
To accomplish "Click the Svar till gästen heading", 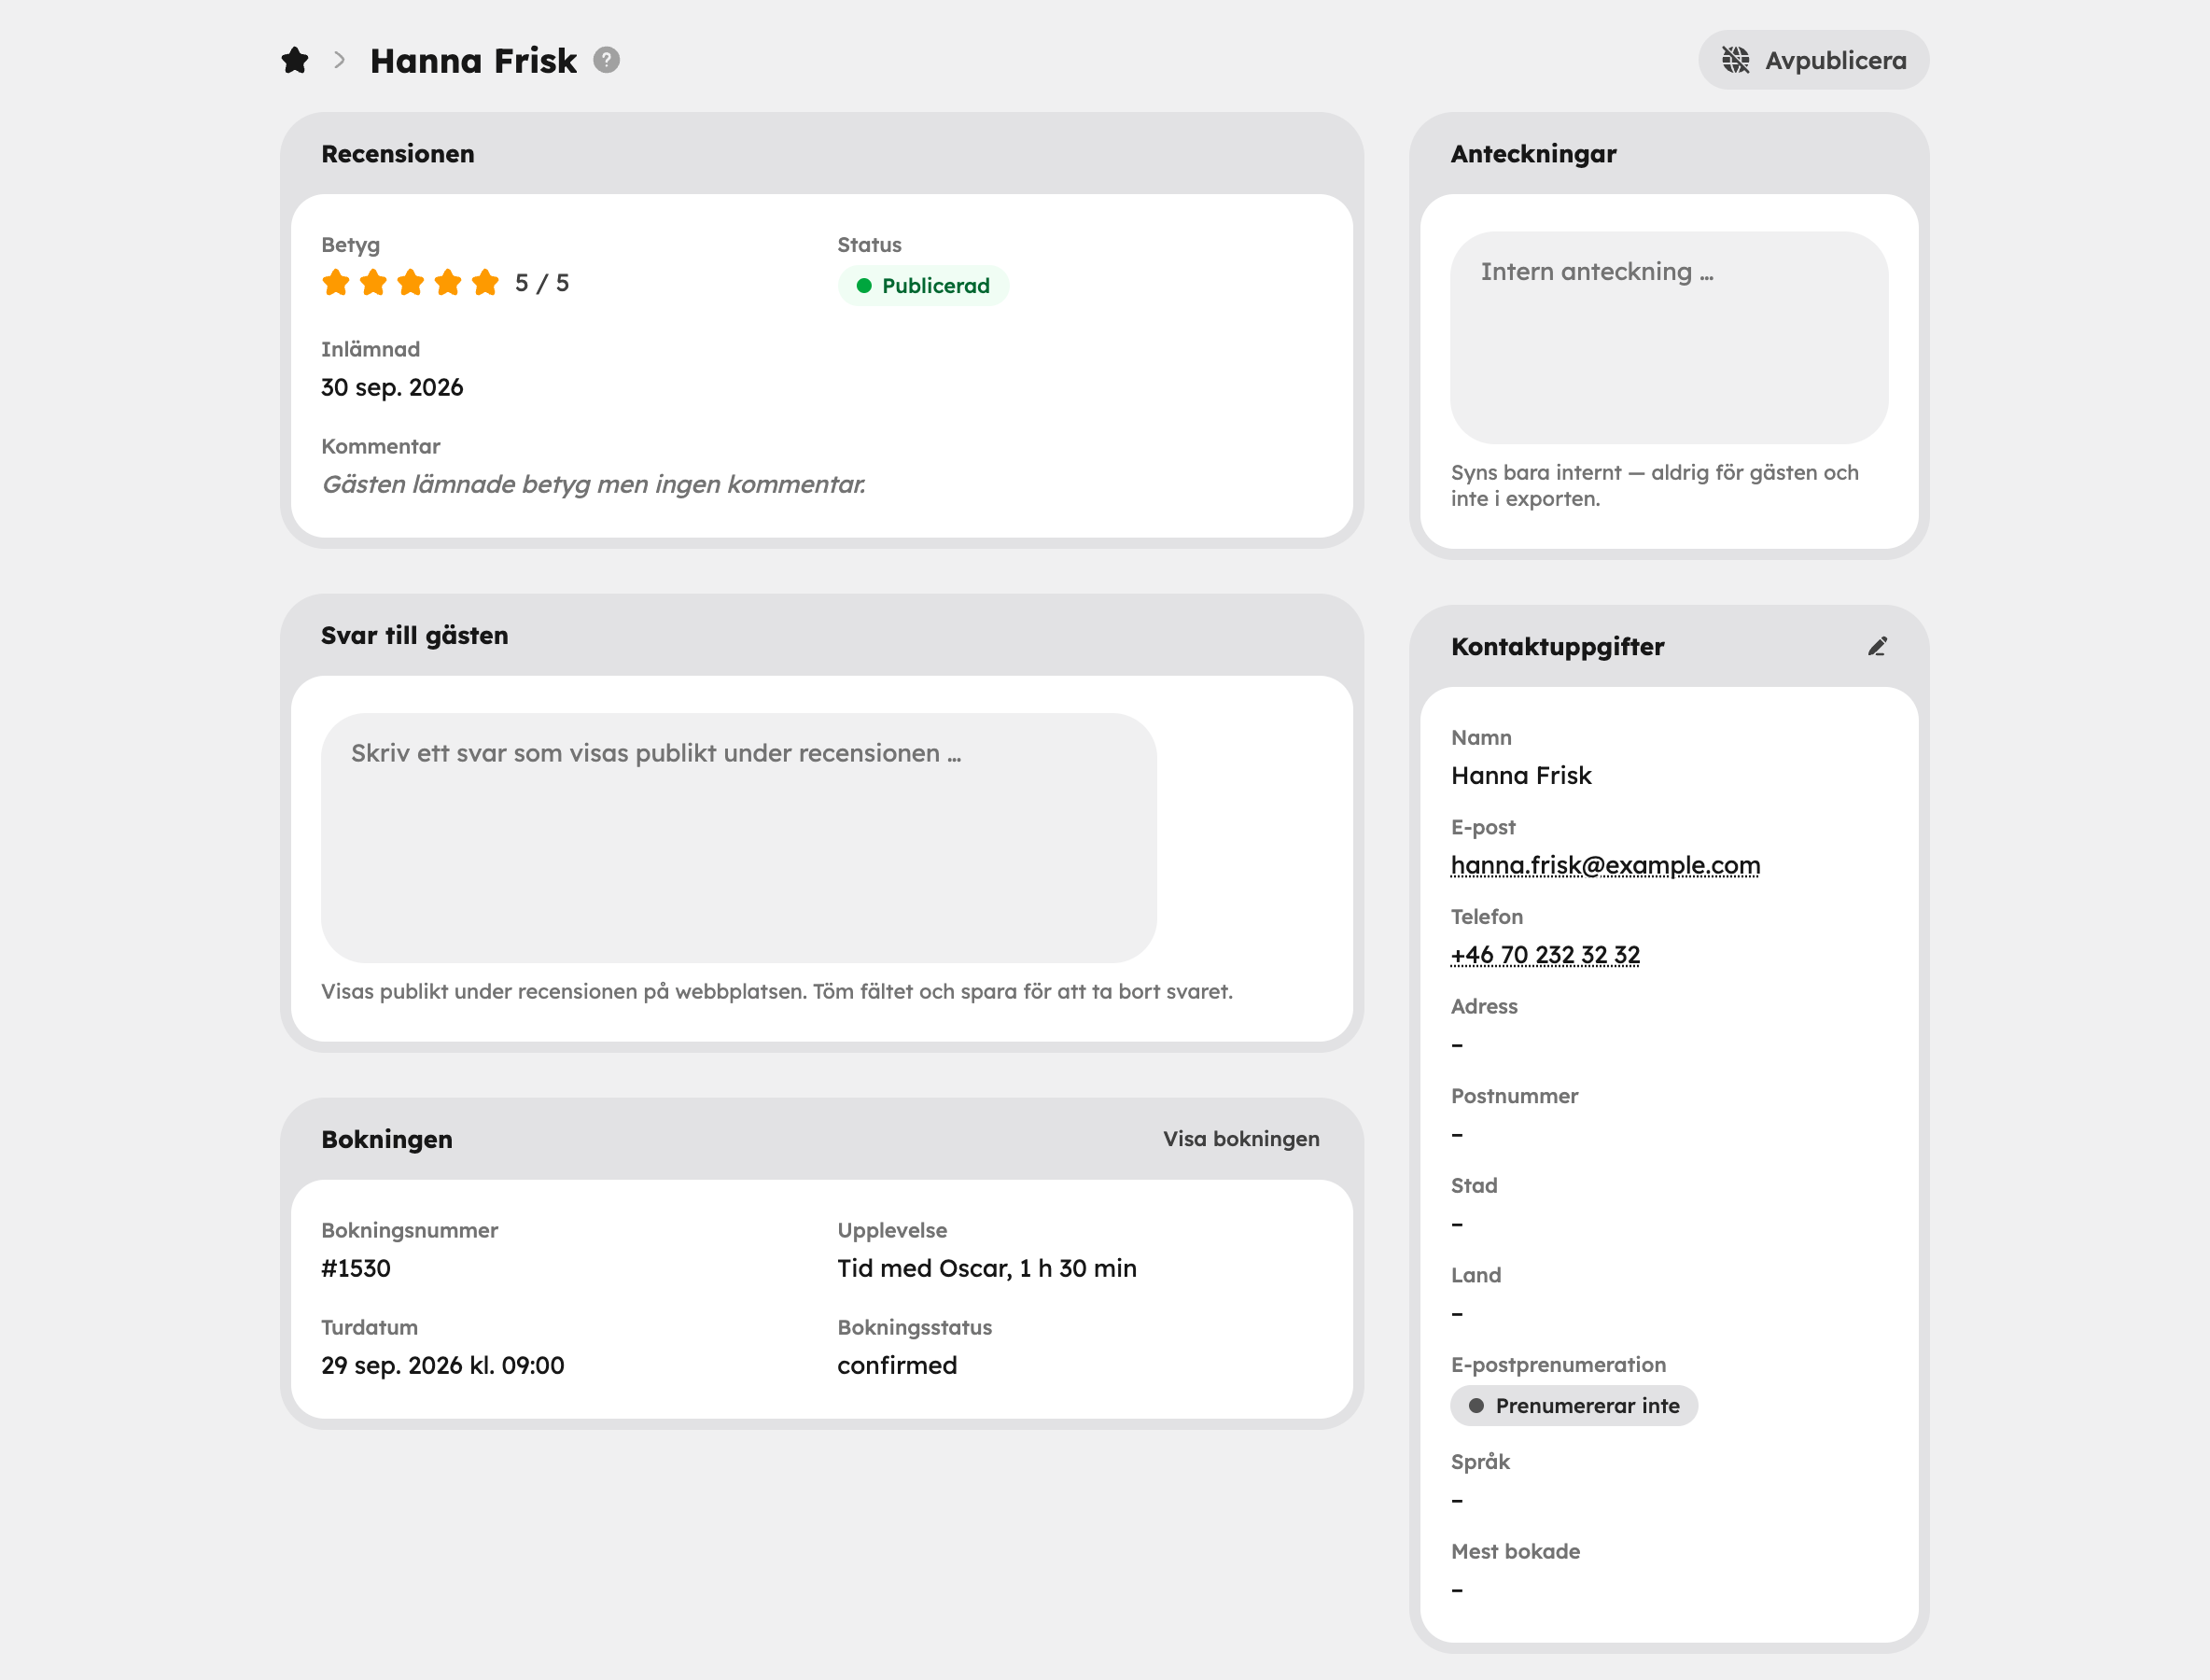I will click(x=415, y=635).
